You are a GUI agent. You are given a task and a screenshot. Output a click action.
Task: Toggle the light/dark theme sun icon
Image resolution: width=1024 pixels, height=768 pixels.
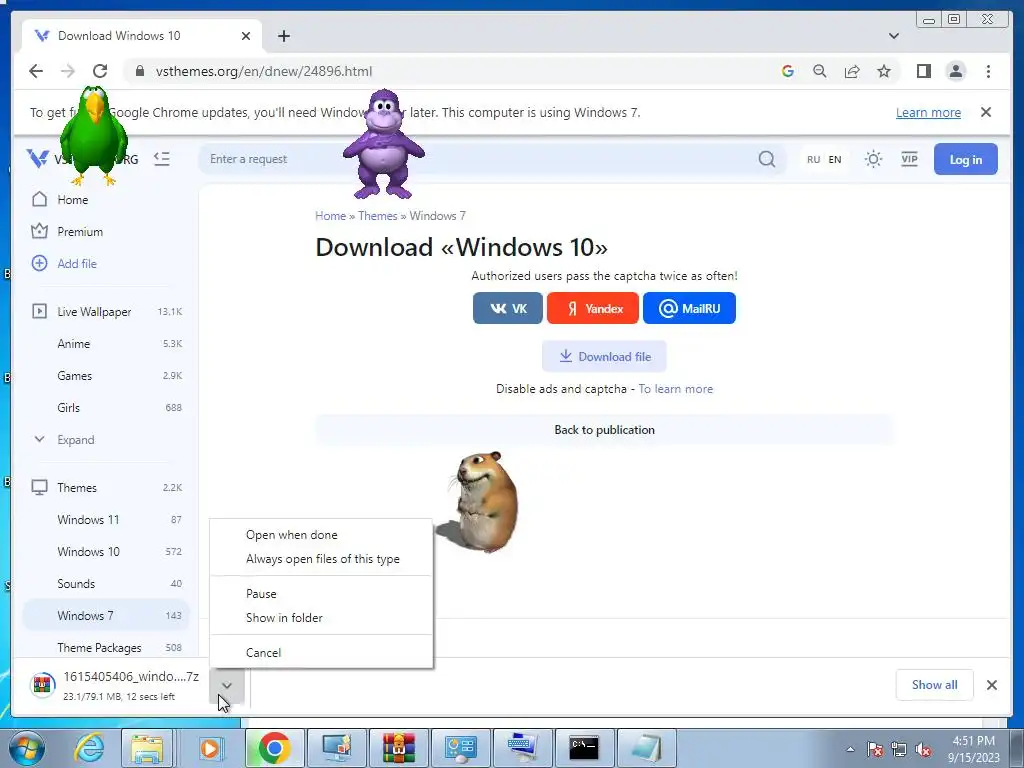click(x=873, y=159)
